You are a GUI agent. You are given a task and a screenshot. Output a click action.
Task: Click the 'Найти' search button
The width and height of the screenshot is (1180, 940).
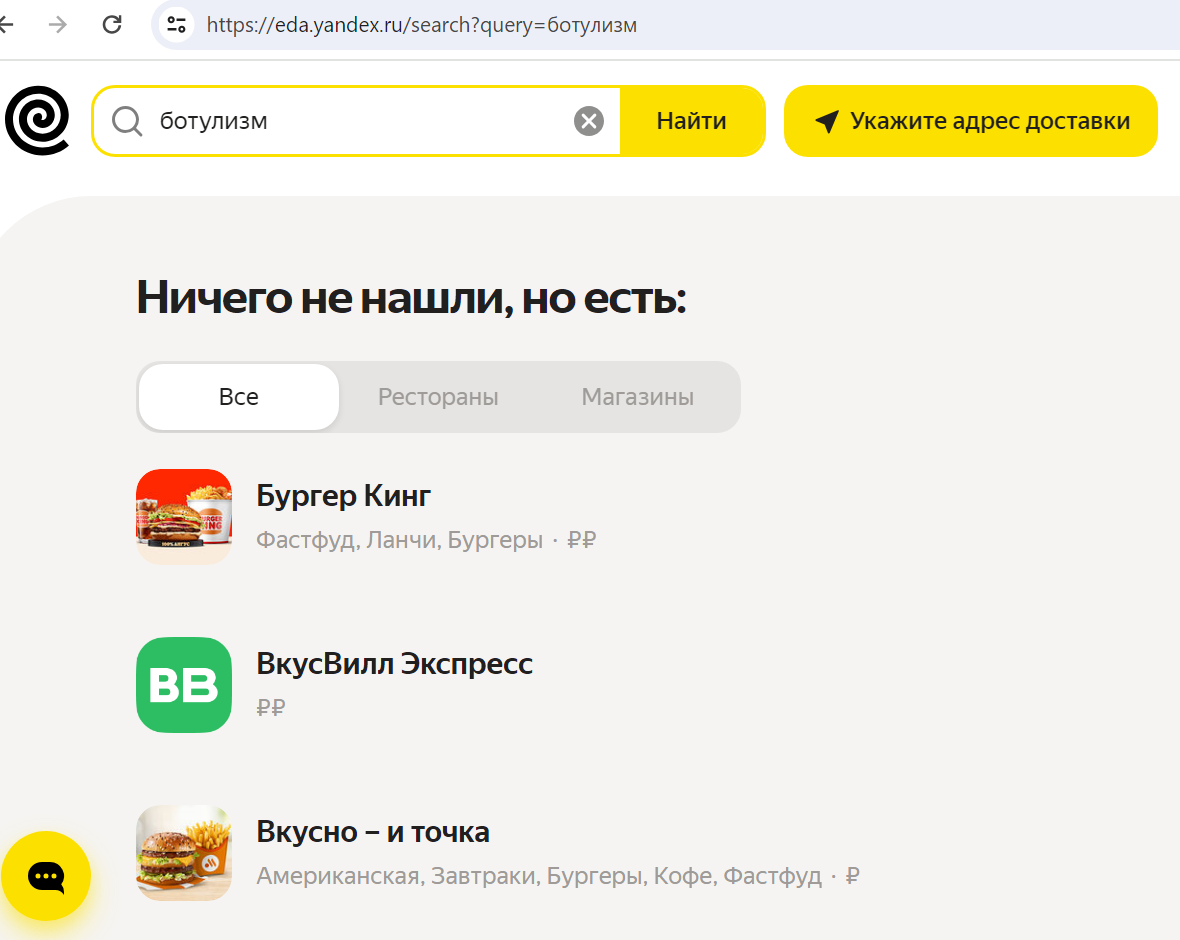coord(692,121)
